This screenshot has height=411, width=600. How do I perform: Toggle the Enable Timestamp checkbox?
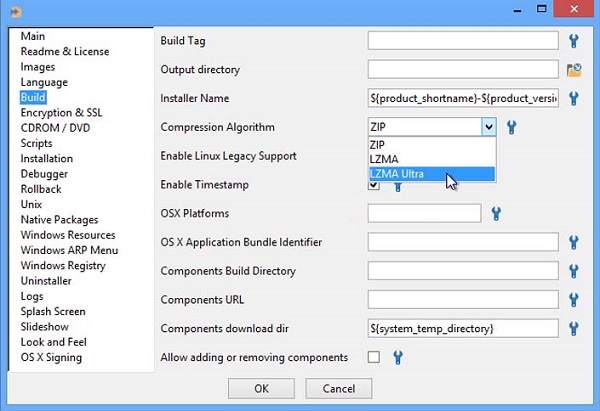(374, 186)
